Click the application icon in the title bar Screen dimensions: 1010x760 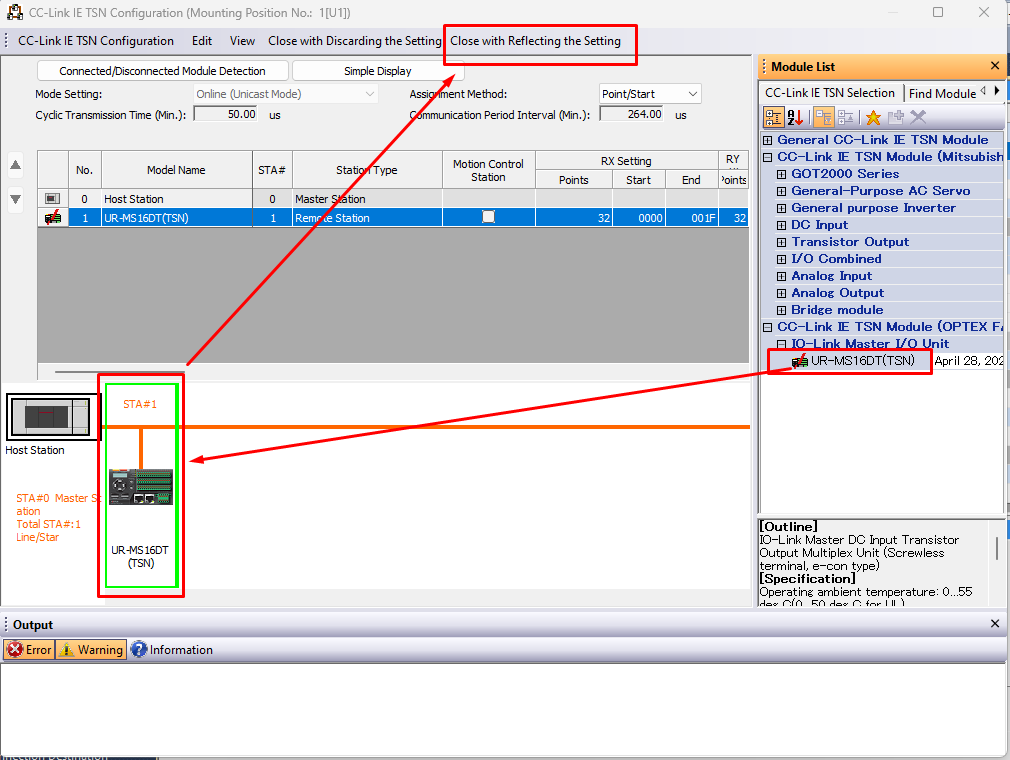[15, 12]
